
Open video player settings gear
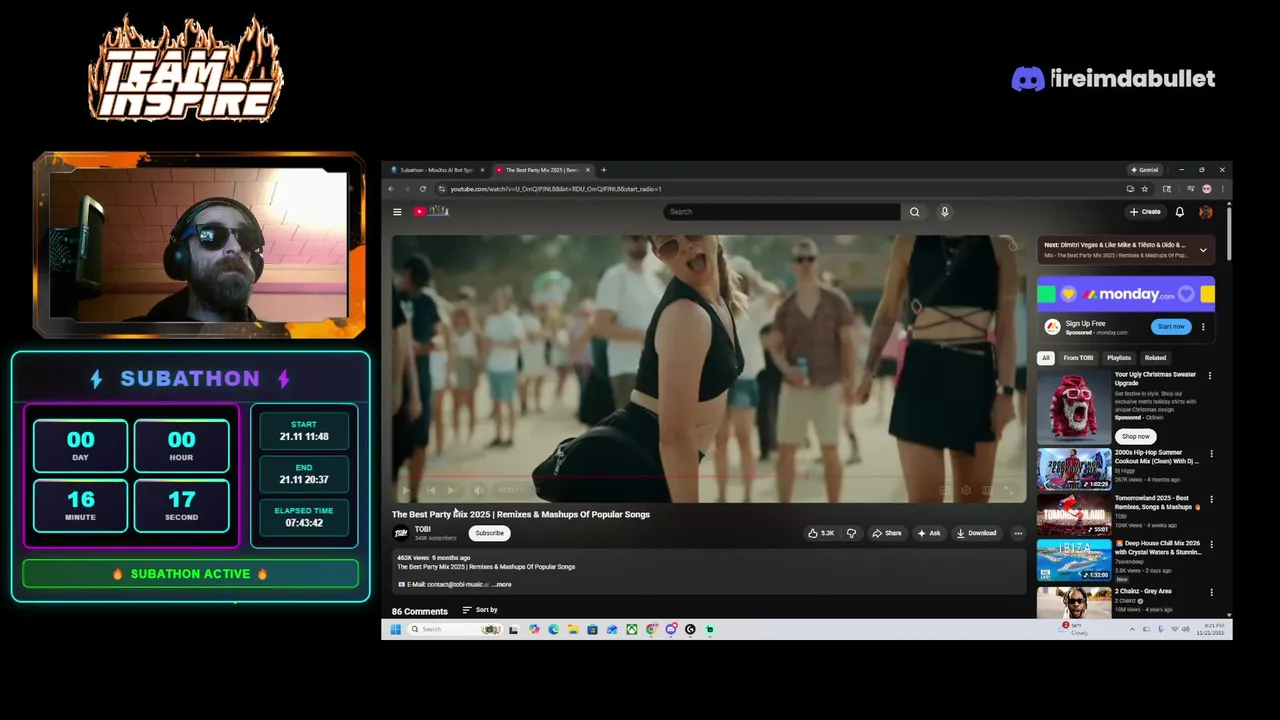[966, 490]
